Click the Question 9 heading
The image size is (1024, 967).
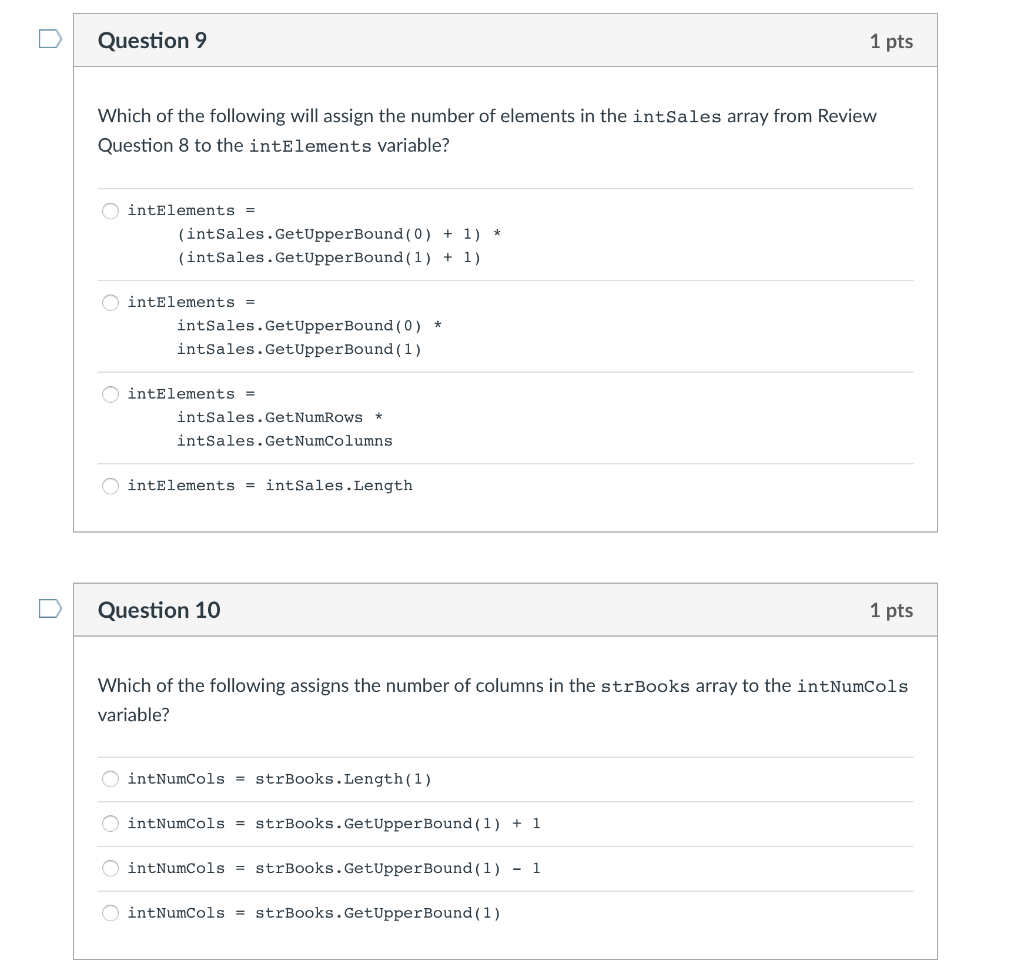click(x=152, y=40)
